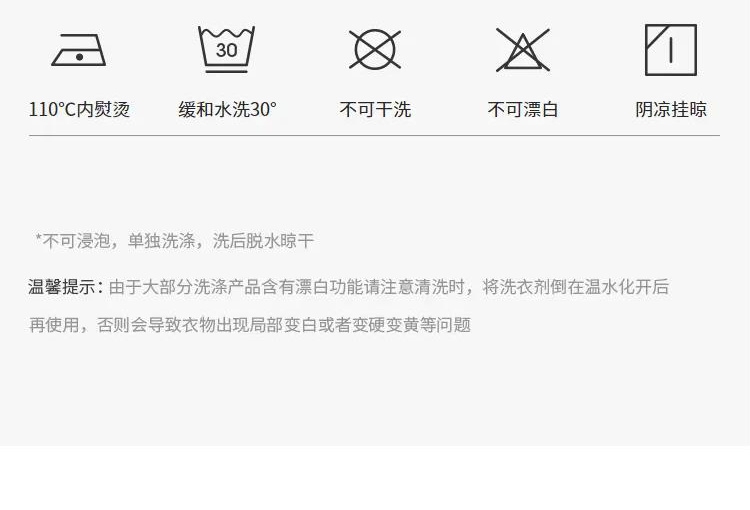The image size is (750, 510).
Task: Click the dot inside the iron symbol
Action: click(x=79, y=57)
